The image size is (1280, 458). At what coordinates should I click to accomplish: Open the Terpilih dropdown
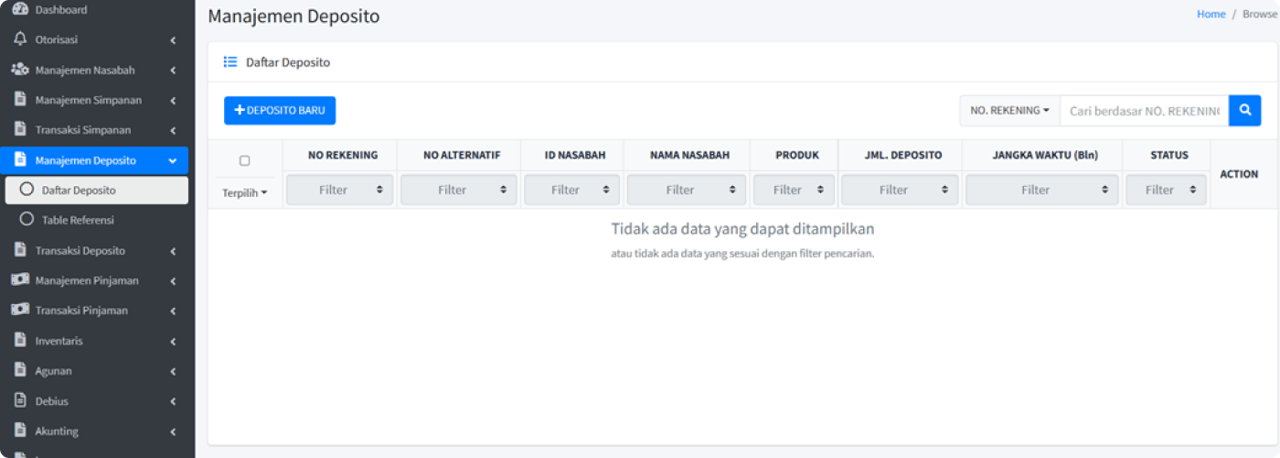tap(244, 192)
